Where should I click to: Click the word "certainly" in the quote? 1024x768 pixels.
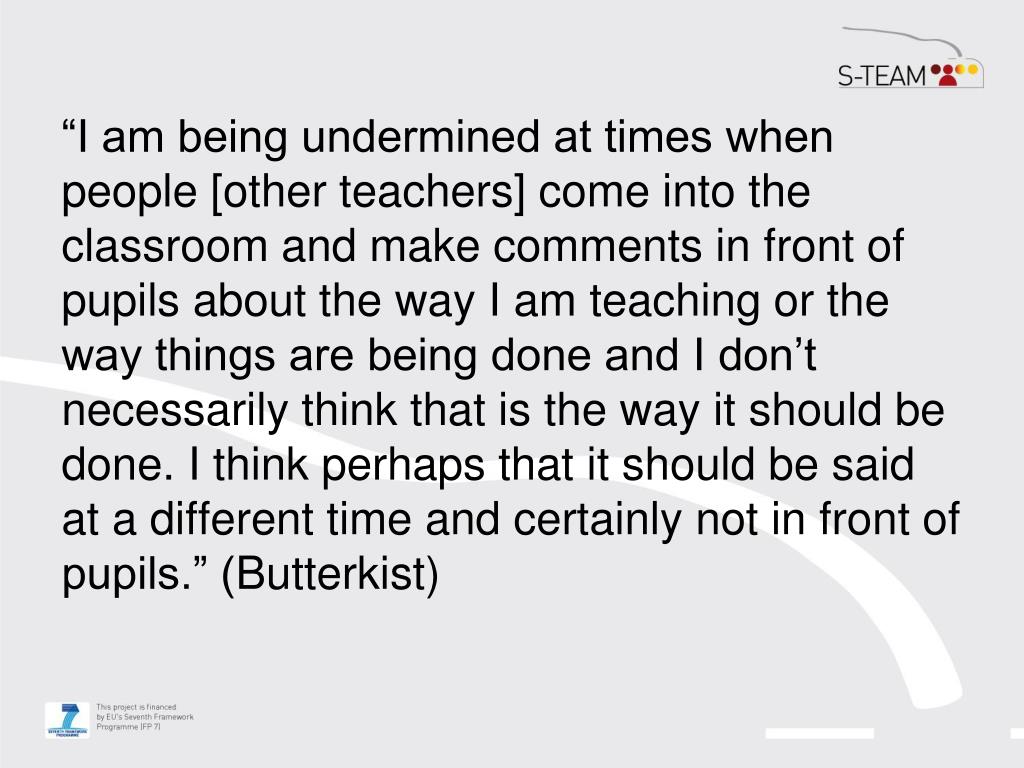597,520
